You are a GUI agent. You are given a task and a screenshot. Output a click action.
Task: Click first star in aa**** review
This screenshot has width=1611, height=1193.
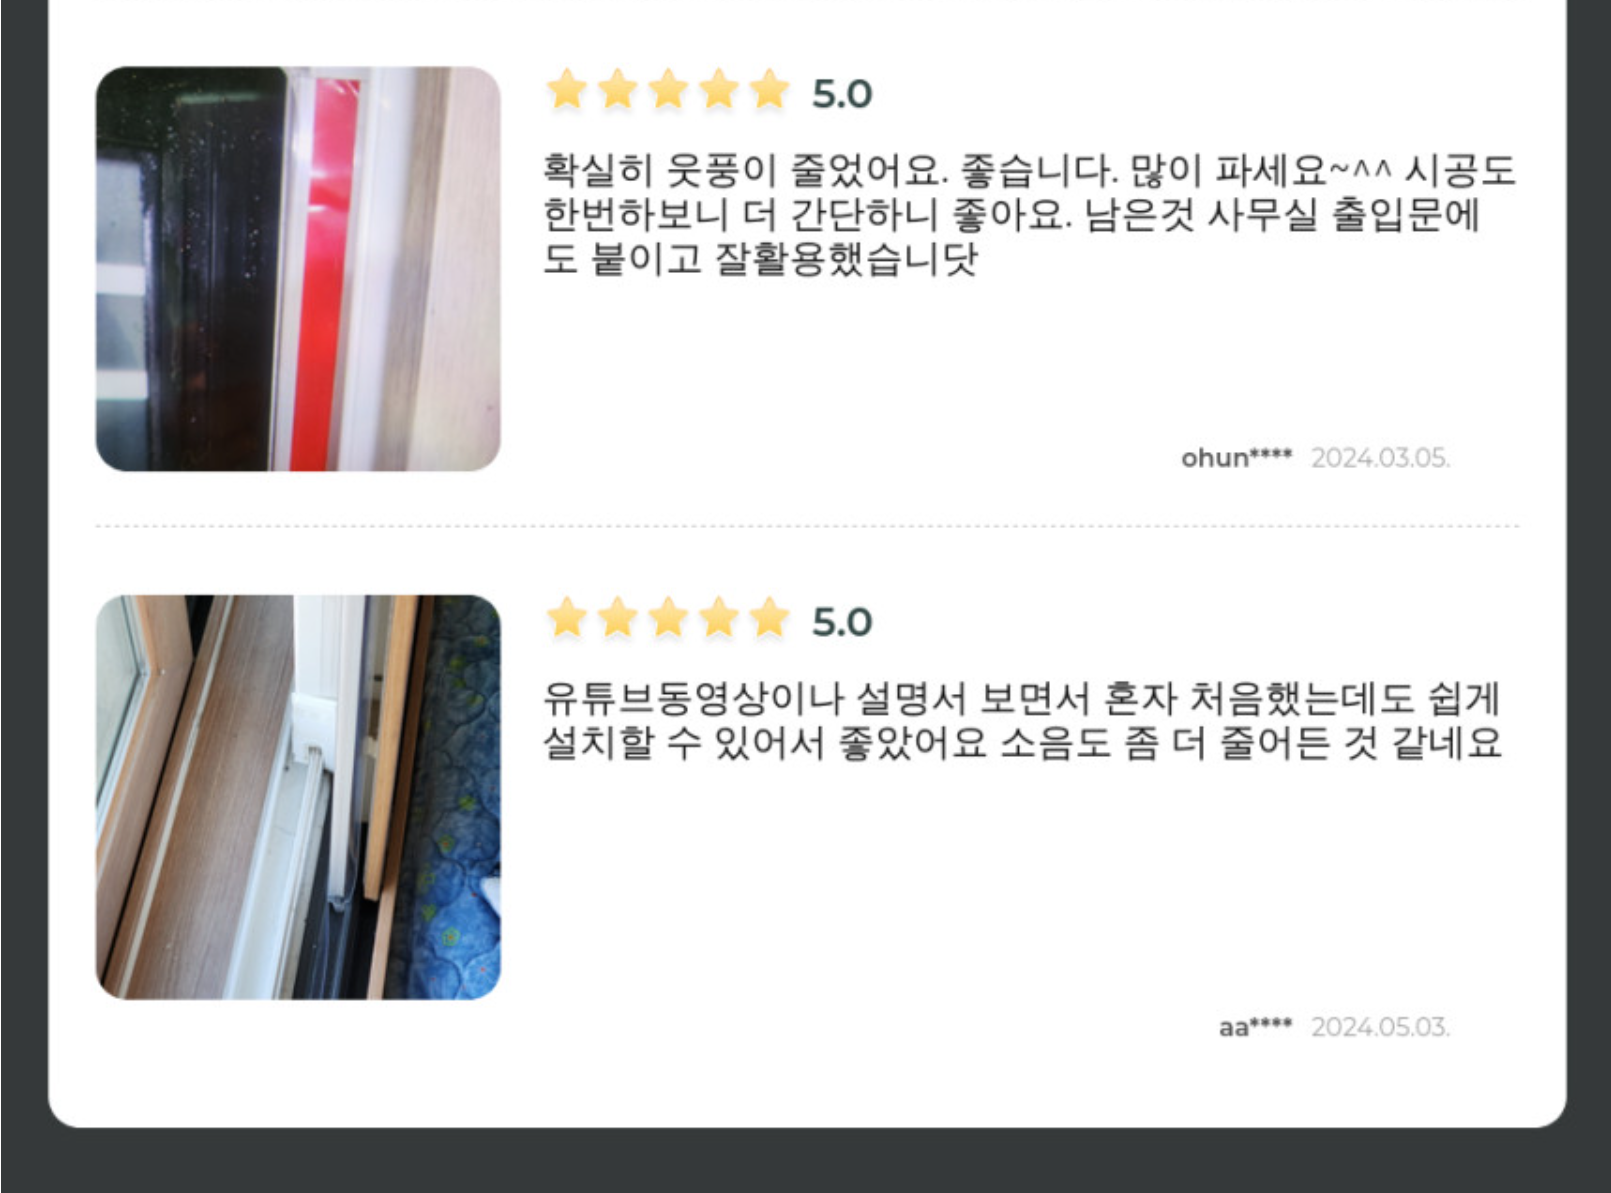pos(567,618)
